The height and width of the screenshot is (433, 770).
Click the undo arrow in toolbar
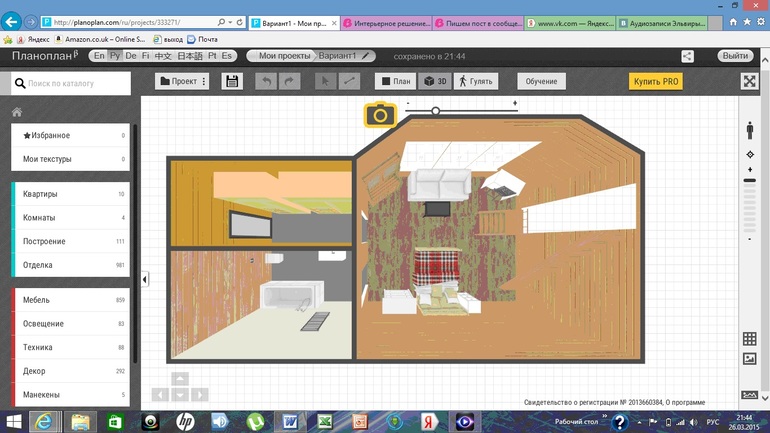[266, 81]
